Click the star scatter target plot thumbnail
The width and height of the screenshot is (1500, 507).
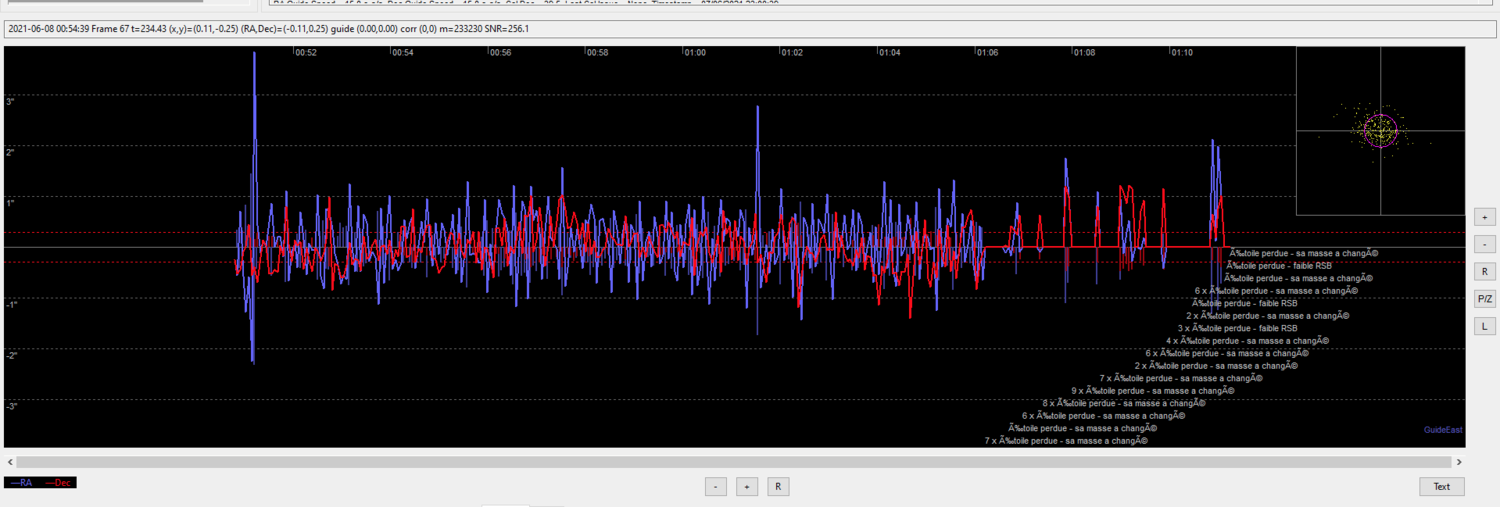pyautogui.click(x=1381, y=130)
